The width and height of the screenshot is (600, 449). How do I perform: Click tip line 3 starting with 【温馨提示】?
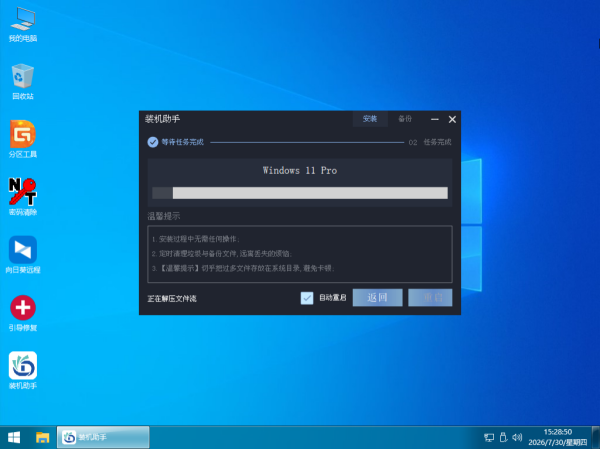click(243, 268)
